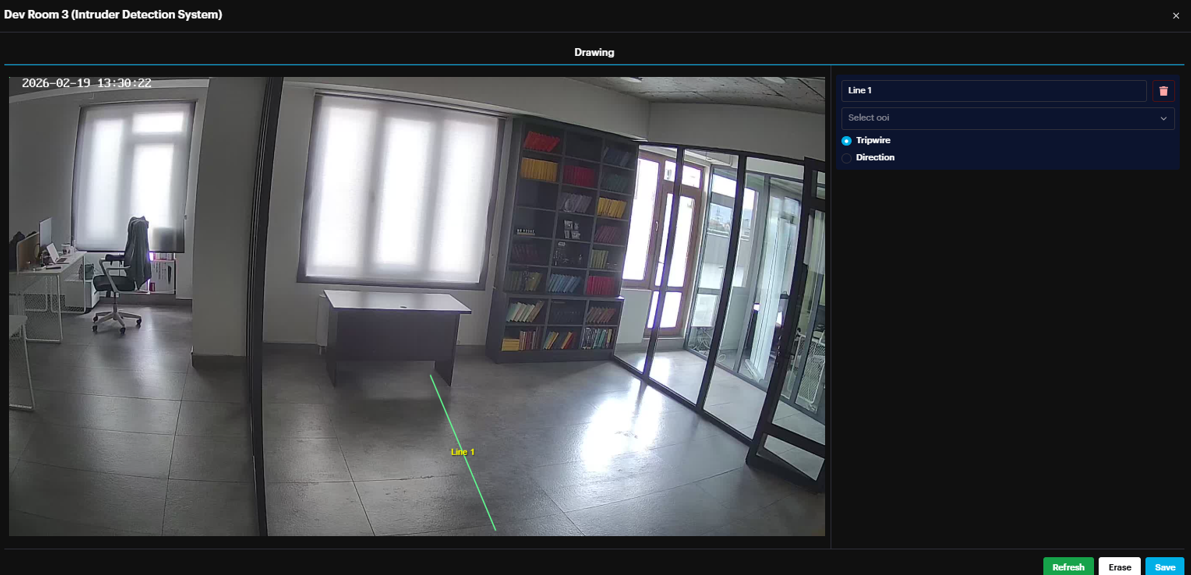The image size is (1191, 575).
Task: Click the yellow Line 1 label on feed
Action: tap(463, 452)
